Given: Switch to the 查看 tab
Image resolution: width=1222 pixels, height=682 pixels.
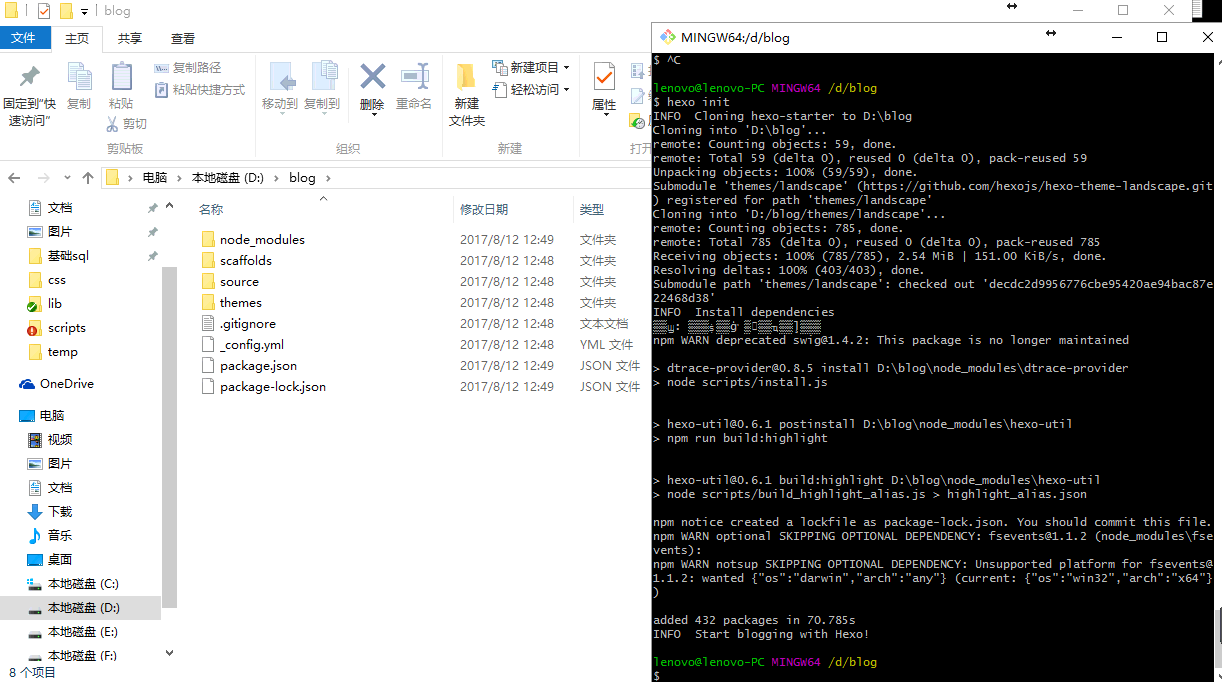Looking at the screenshot, I should 183,38.
